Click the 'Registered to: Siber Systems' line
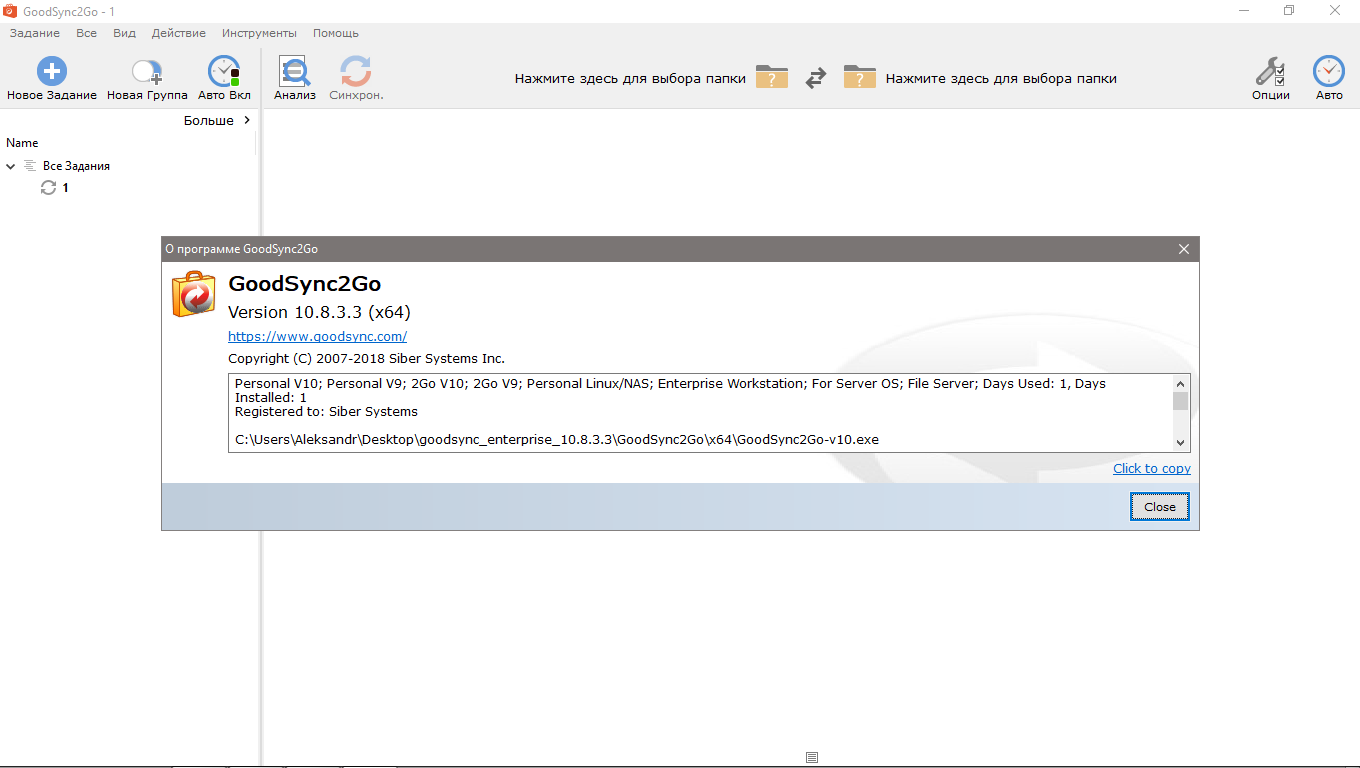Image resolution: width=1360 pixels, height=768 pixels. pos(326,411)
